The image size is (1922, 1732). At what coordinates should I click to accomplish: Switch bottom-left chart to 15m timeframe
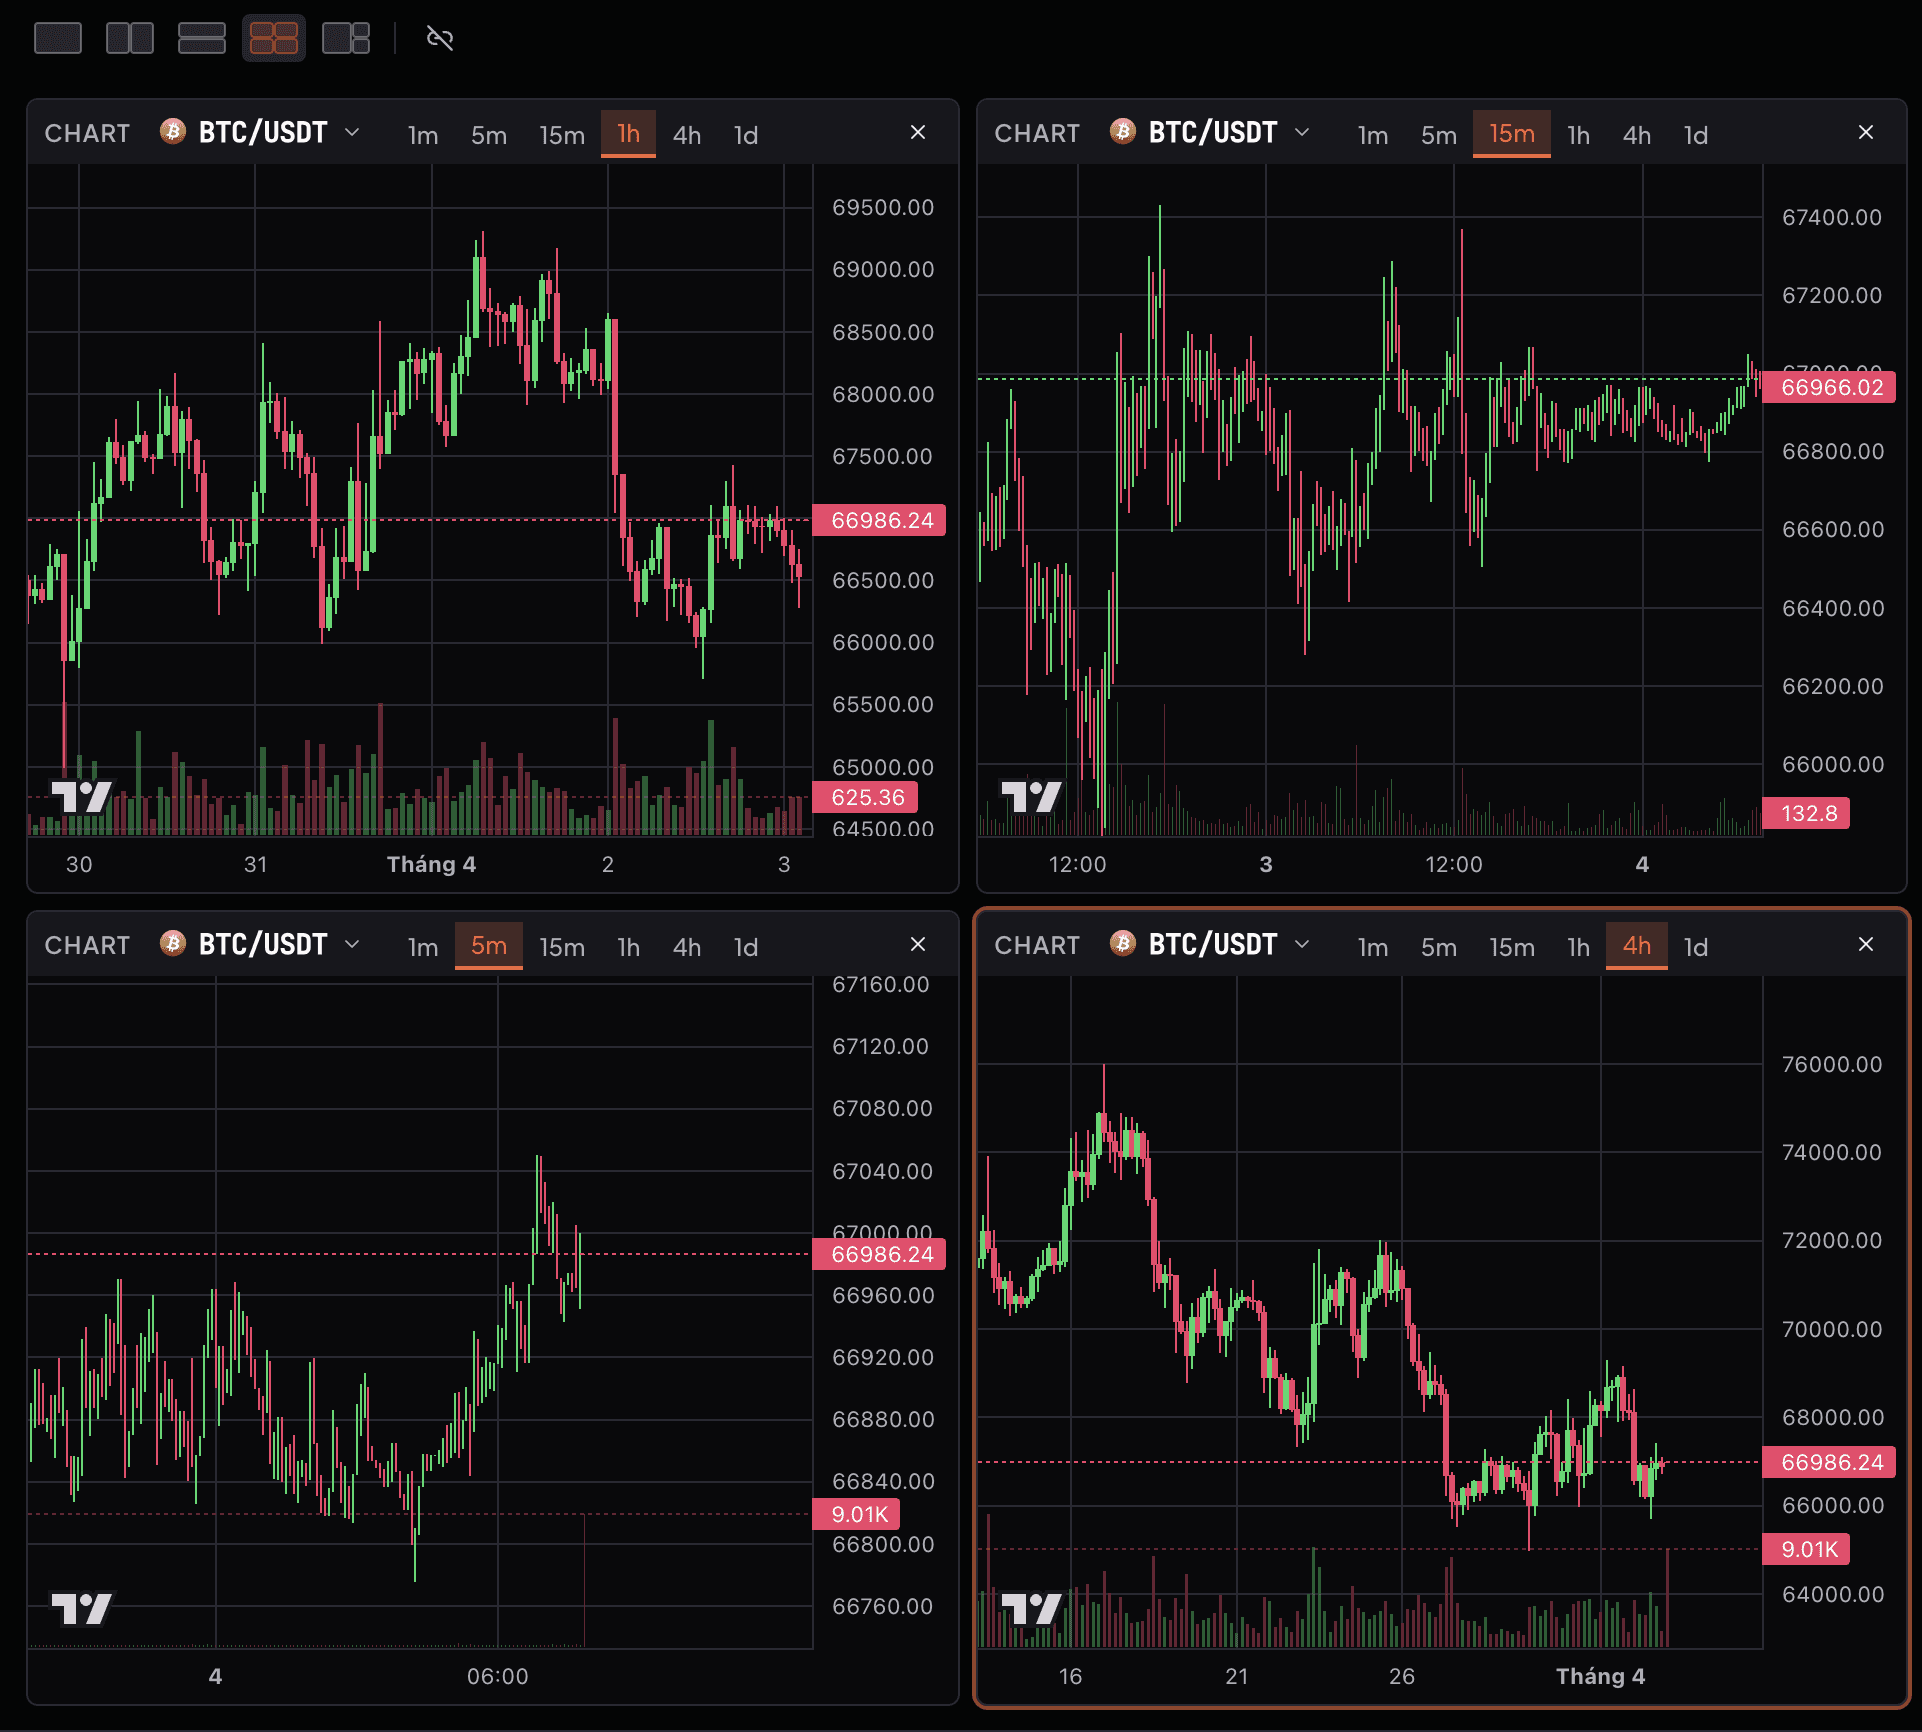562,945
